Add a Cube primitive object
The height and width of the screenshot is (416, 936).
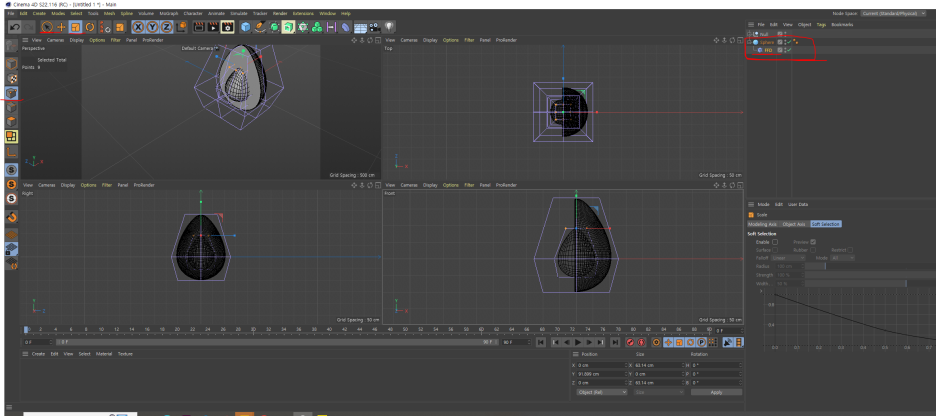coord(245,27)
